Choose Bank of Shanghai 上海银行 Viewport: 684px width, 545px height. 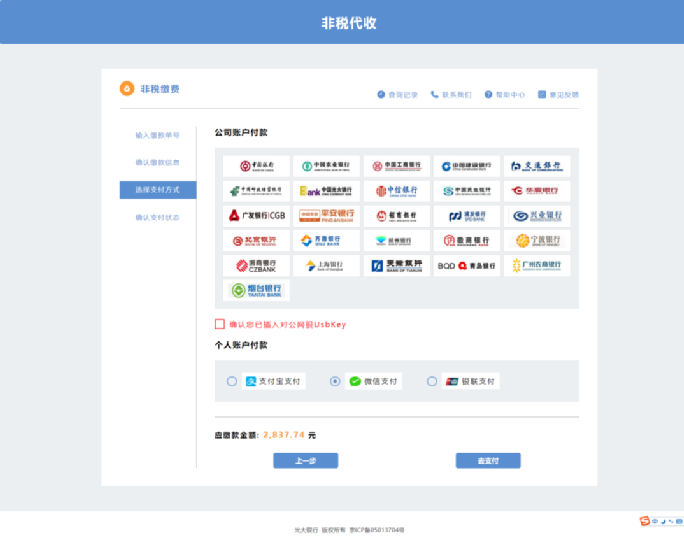pyautogui.click(x=326, y=265)
